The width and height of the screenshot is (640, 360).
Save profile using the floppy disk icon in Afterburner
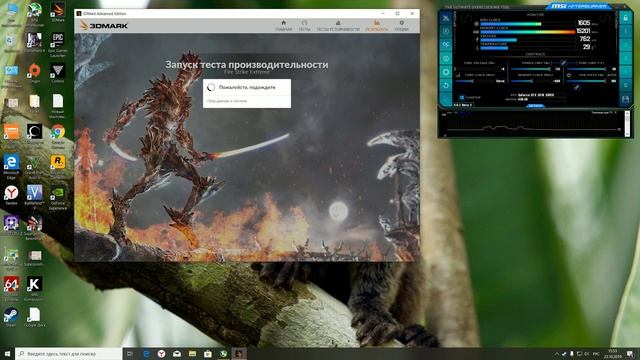pos(625,99)
